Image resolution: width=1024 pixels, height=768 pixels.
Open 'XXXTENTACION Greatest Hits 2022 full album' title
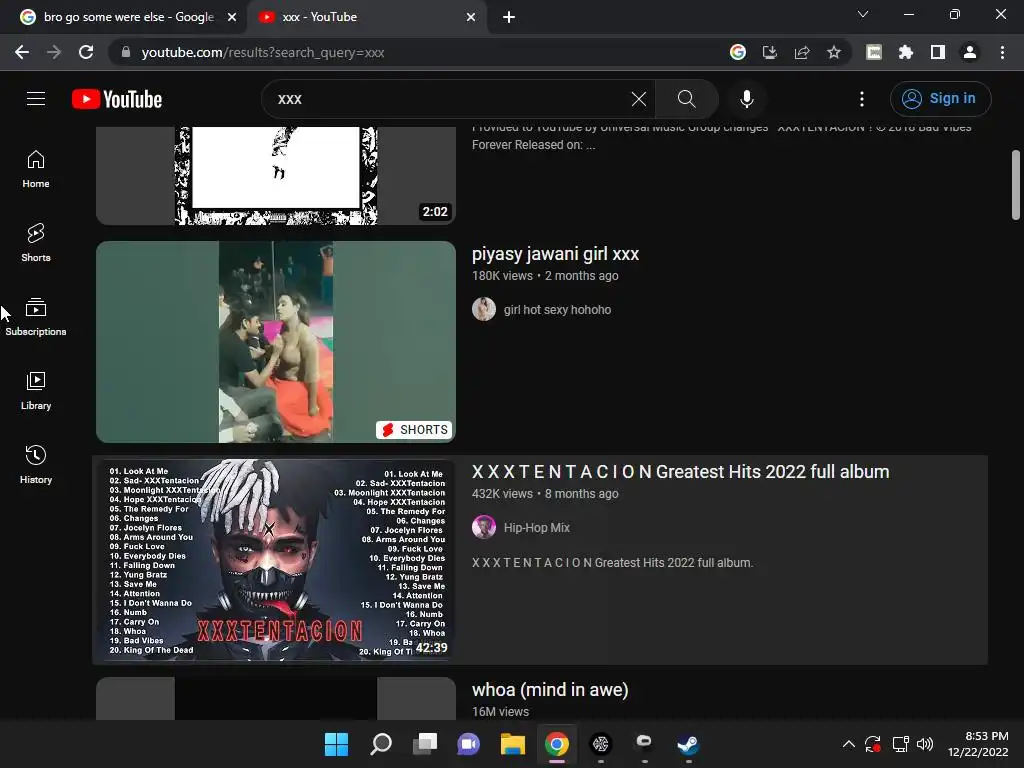(x=680, y=472)
